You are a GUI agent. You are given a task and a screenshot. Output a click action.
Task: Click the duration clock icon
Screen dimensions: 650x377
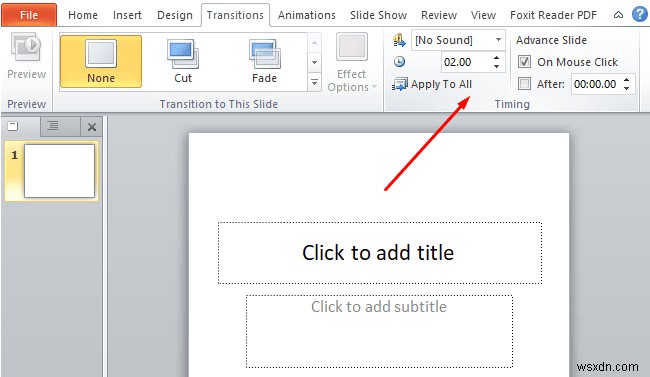tap(399, 62)
